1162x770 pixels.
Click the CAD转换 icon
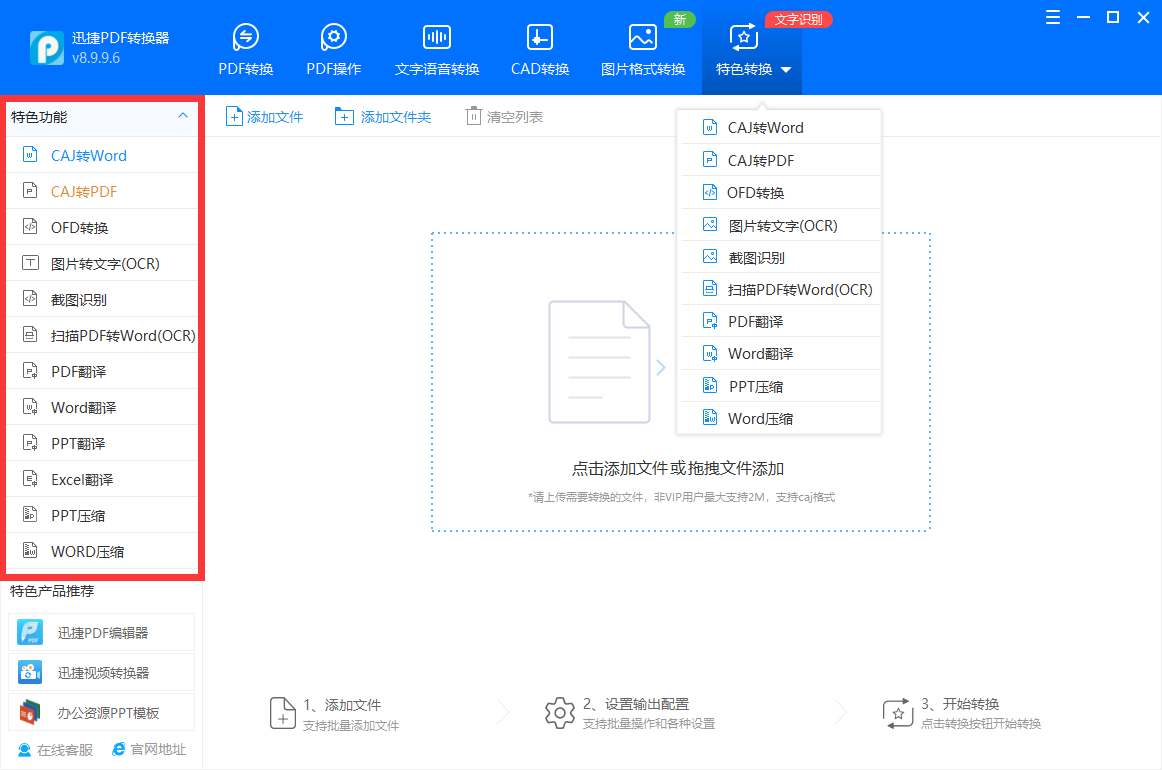(x=540, y=36)
